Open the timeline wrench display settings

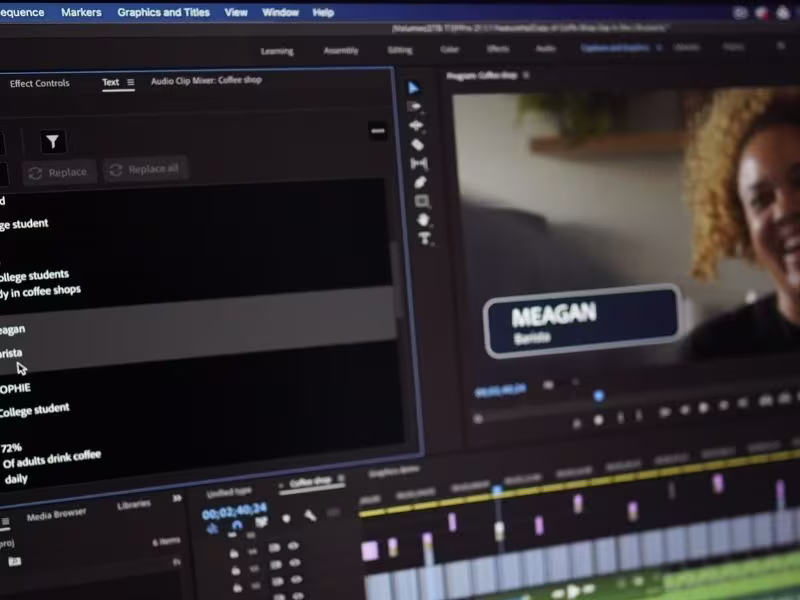310,516
